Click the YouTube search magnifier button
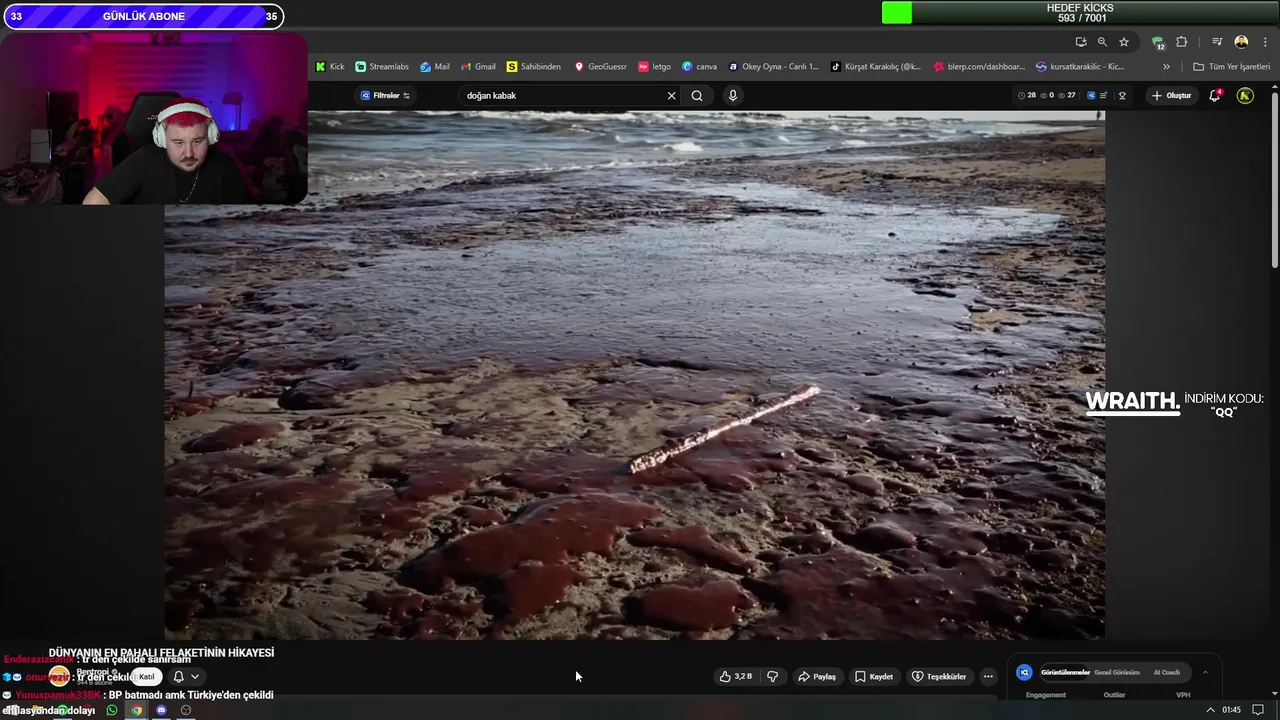The height and width of the screenshot is (720, 1280). [697, 95]
